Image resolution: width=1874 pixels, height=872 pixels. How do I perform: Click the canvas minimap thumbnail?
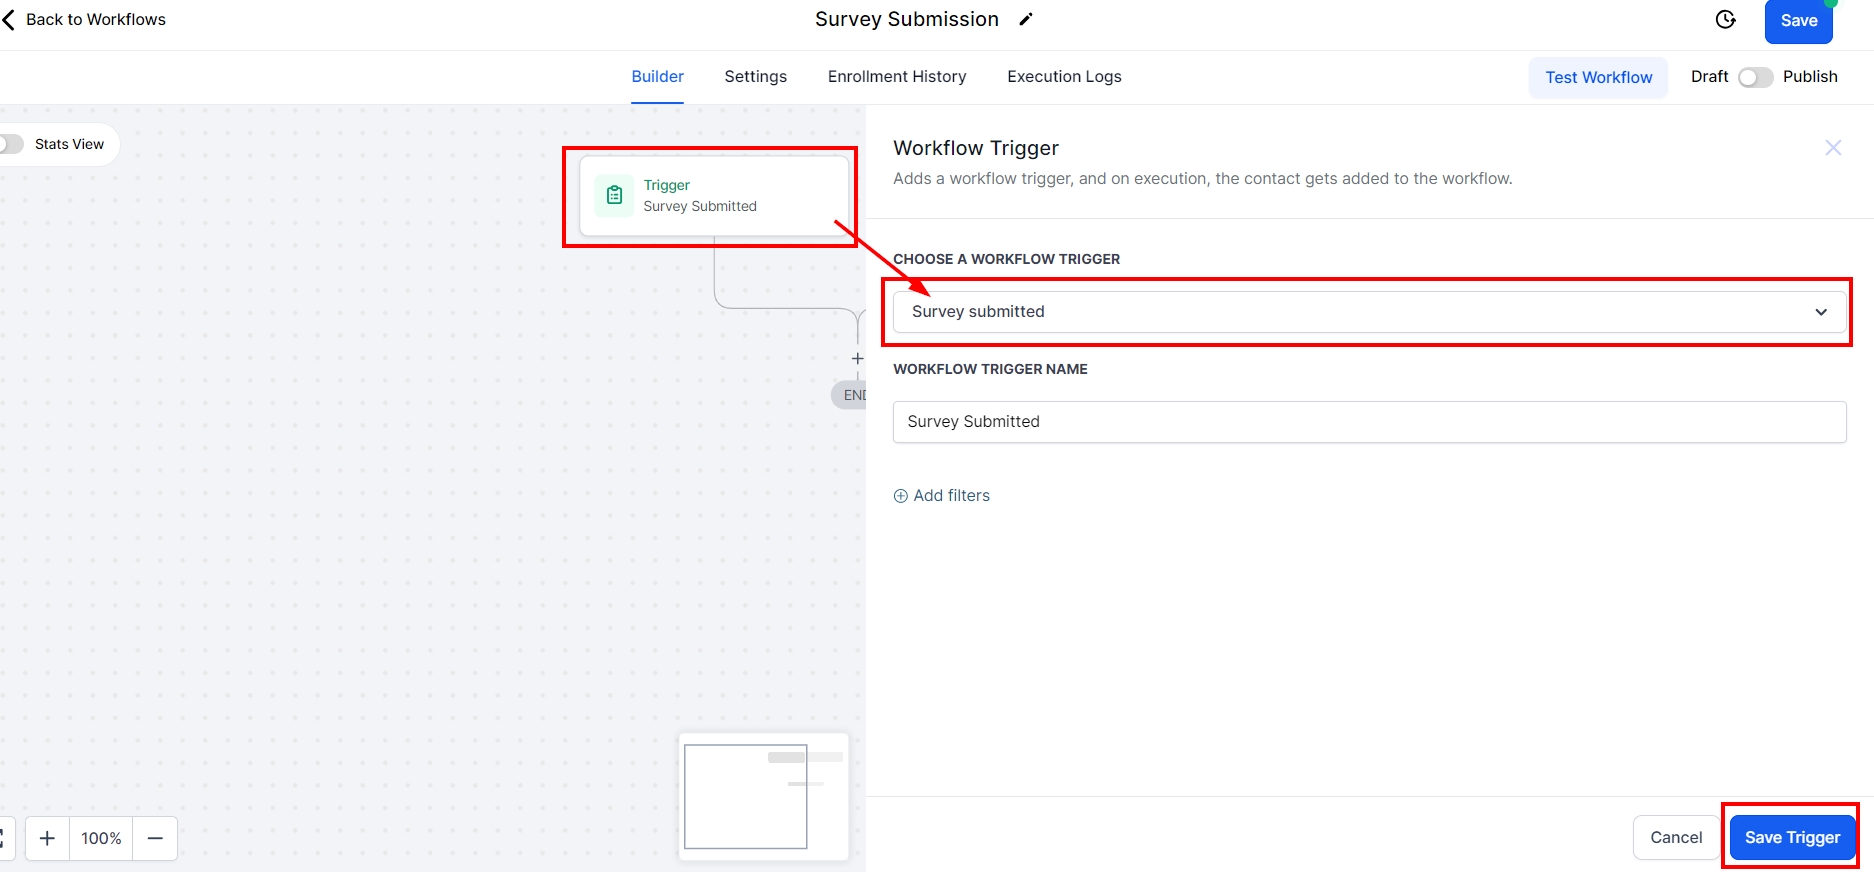tap(763, 796)
